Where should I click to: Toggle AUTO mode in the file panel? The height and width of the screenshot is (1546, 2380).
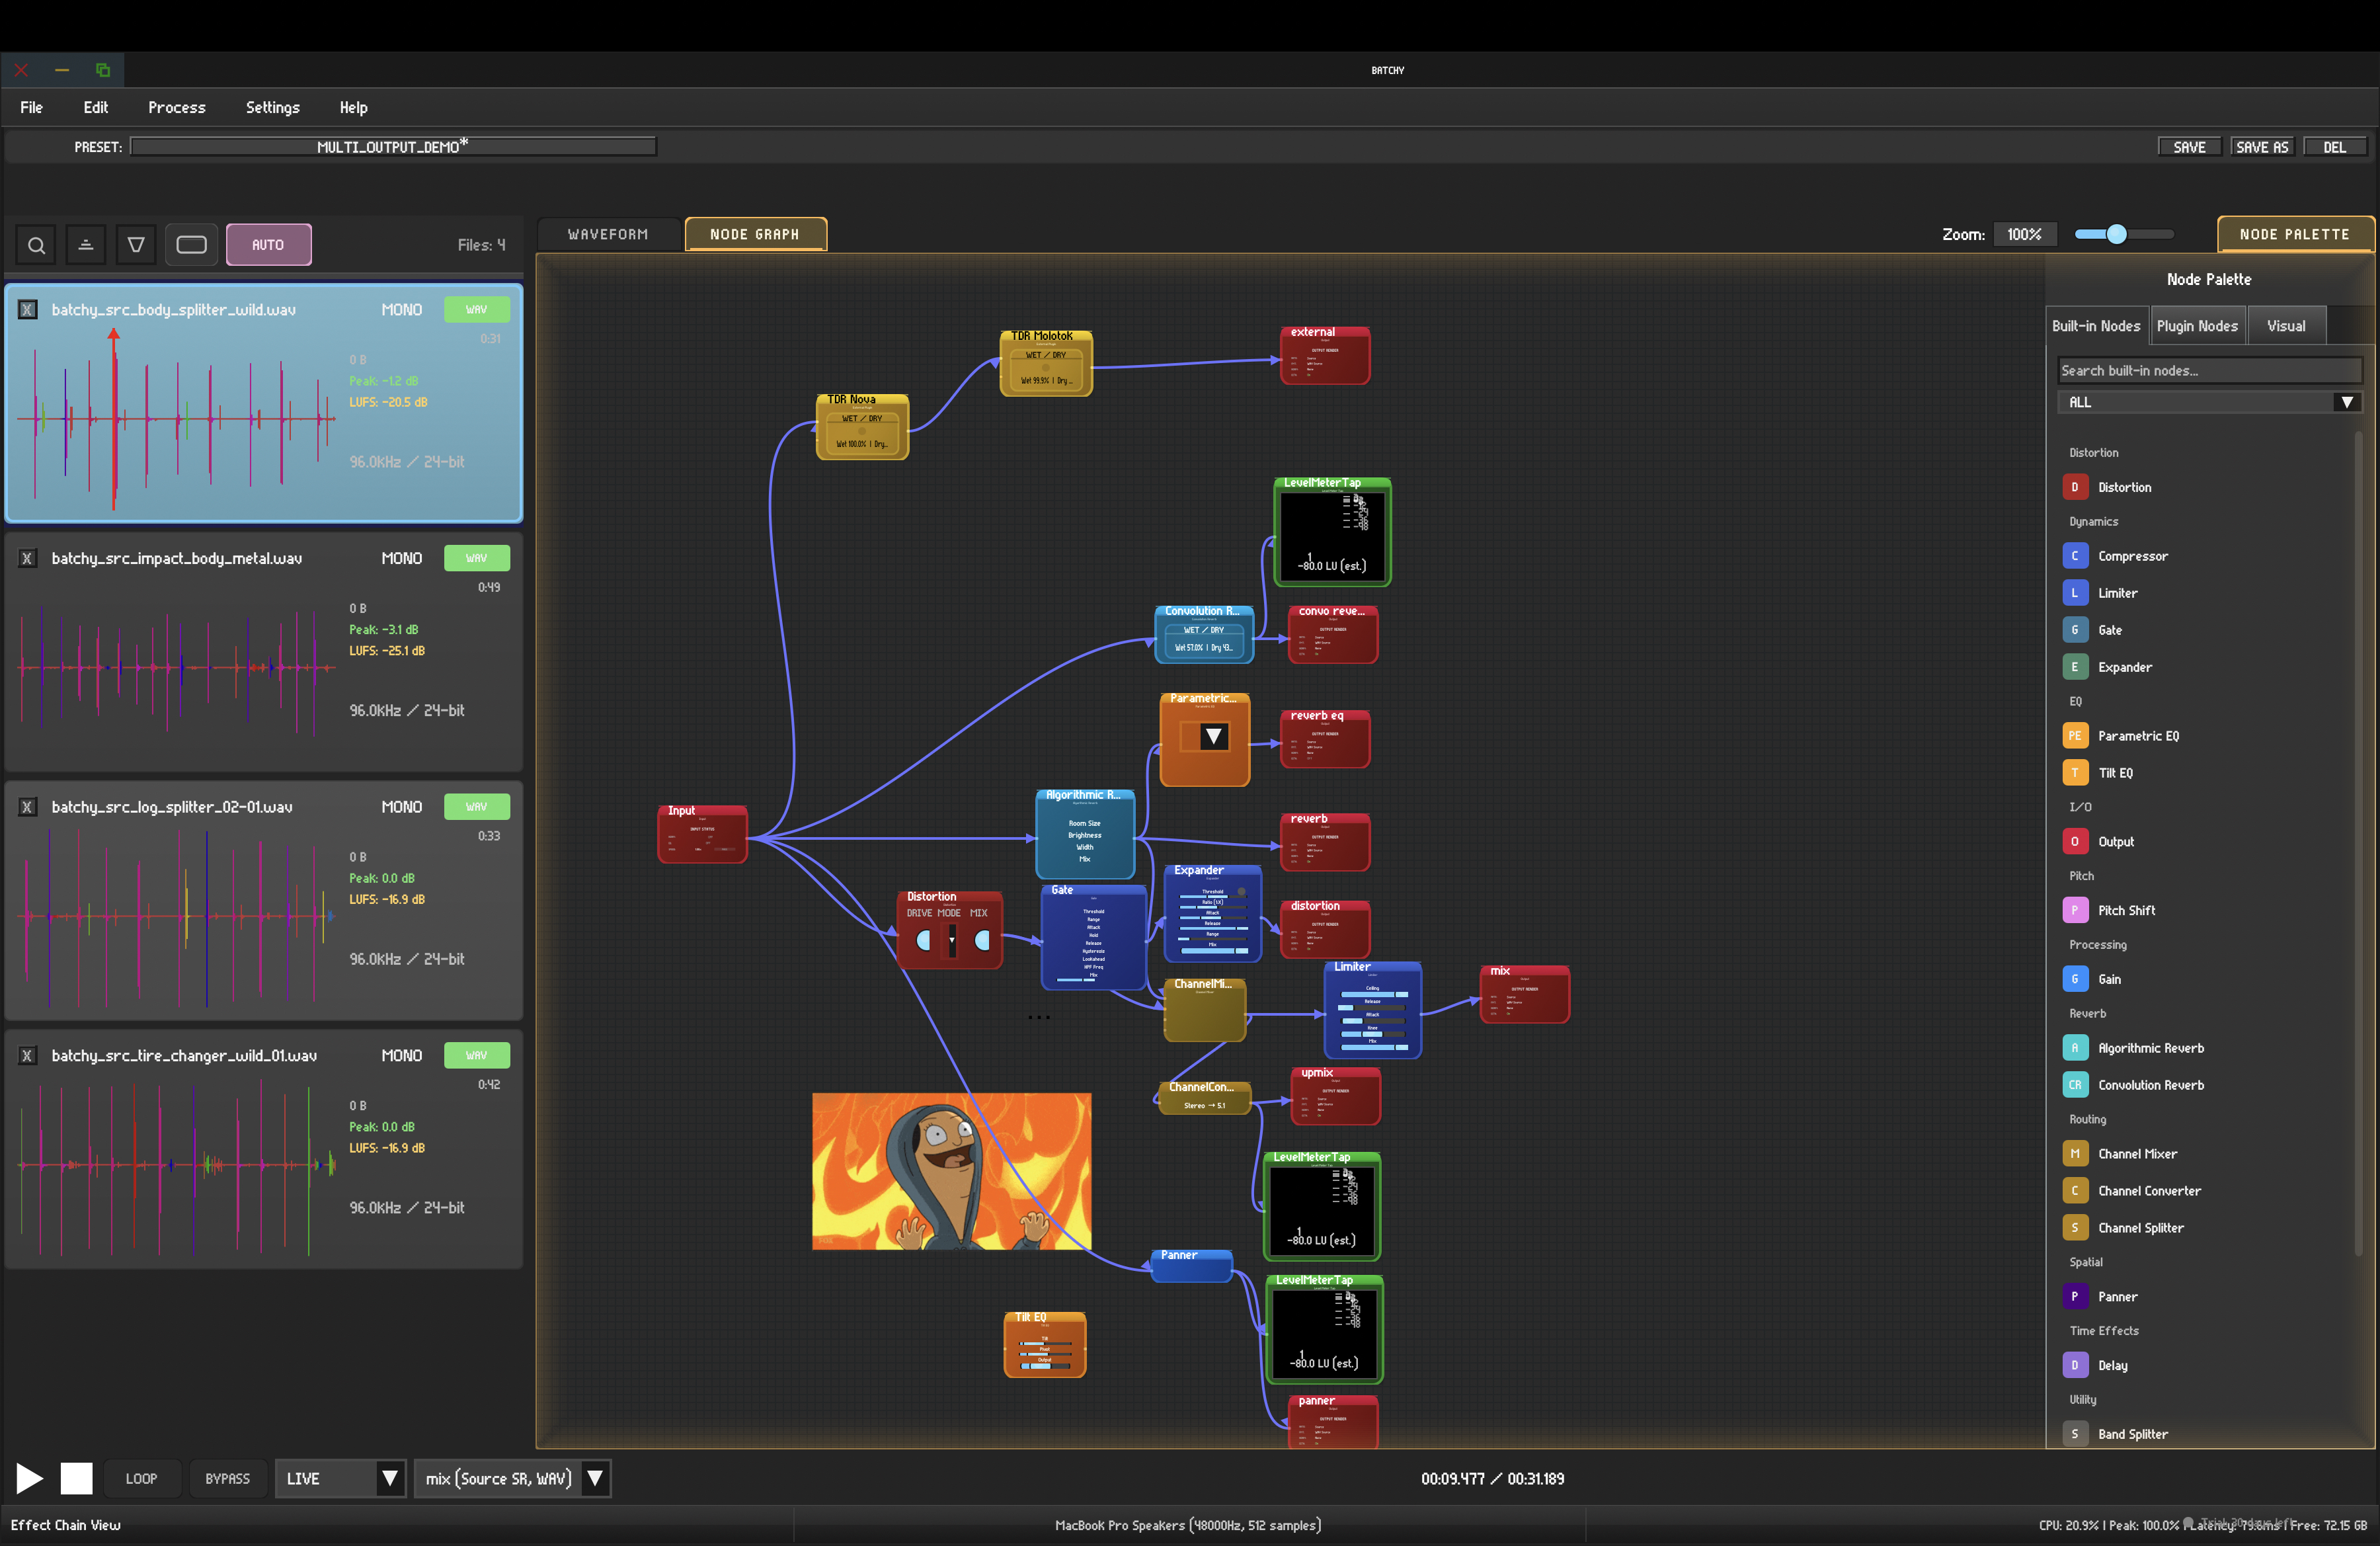268,244
